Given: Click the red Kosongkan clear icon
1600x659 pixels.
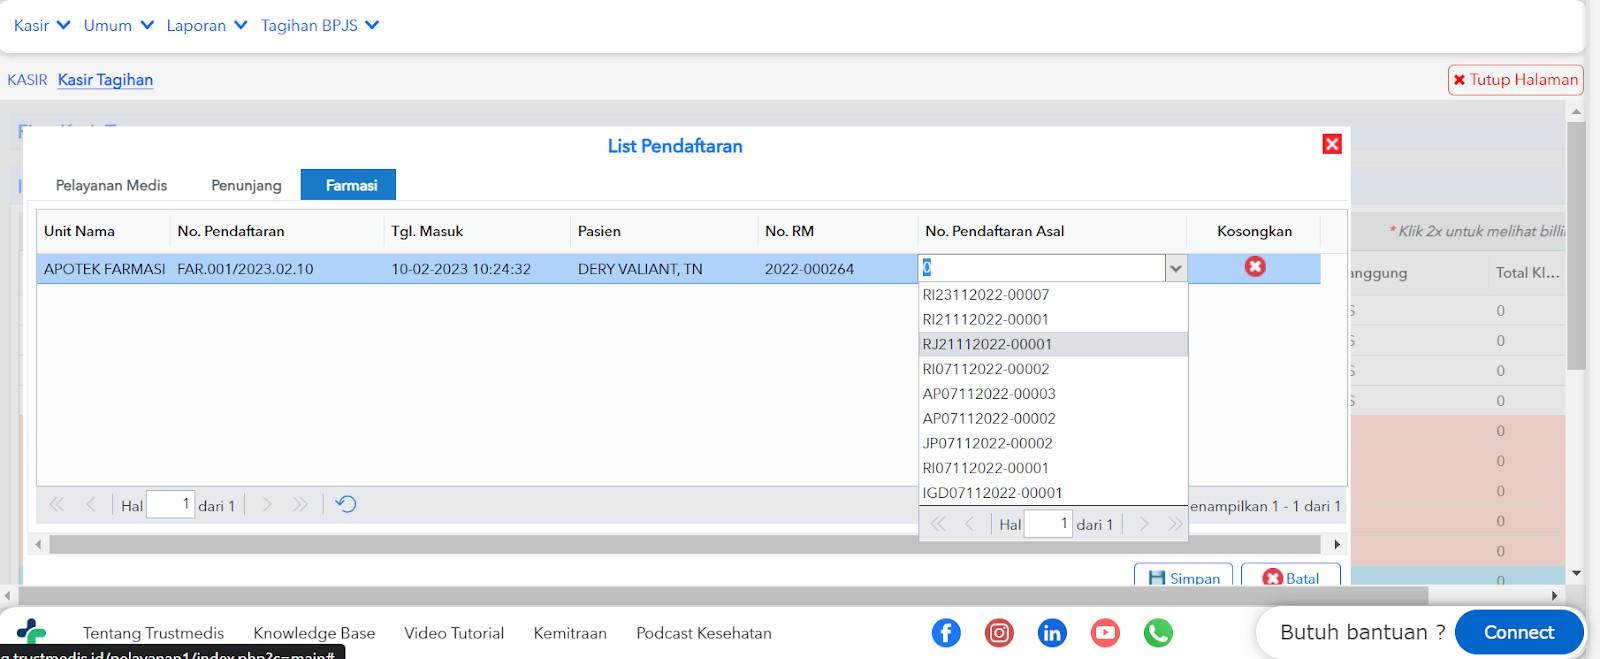Looking at the screenshot, I should tap(1255, 267).
